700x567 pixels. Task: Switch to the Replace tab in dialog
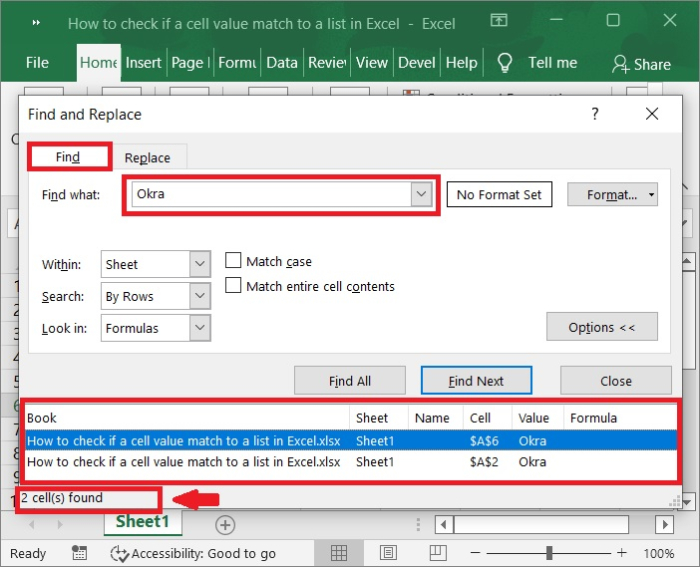[147, 158]
